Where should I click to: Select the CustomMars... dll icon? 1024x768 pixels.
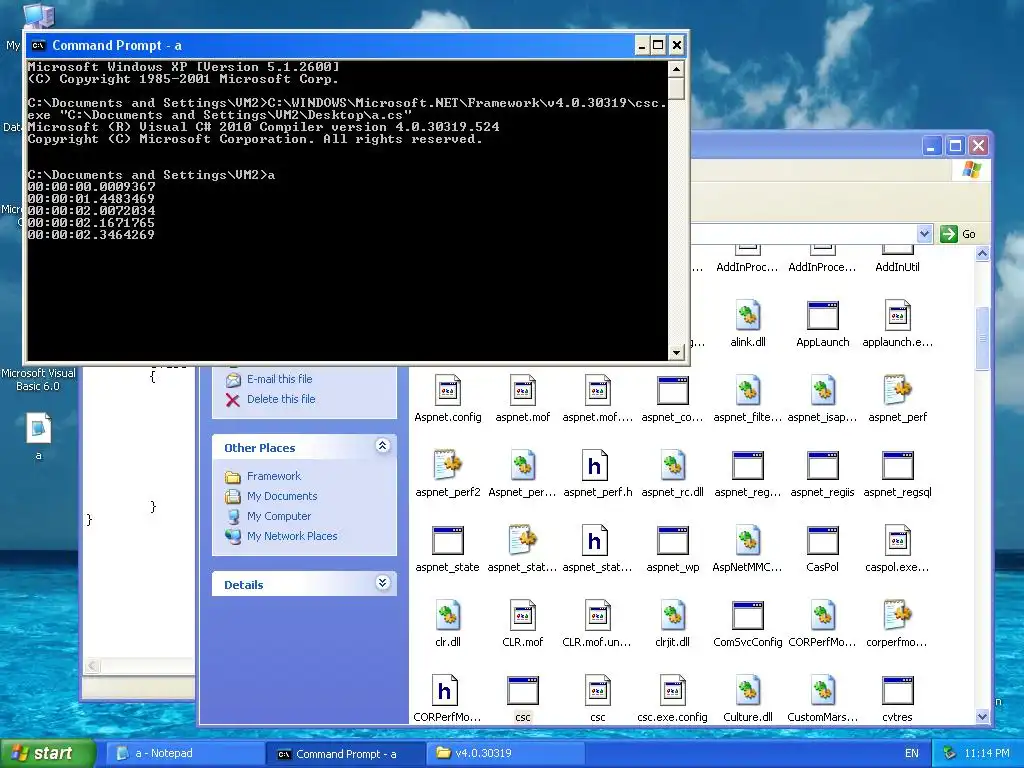(822, 691)
